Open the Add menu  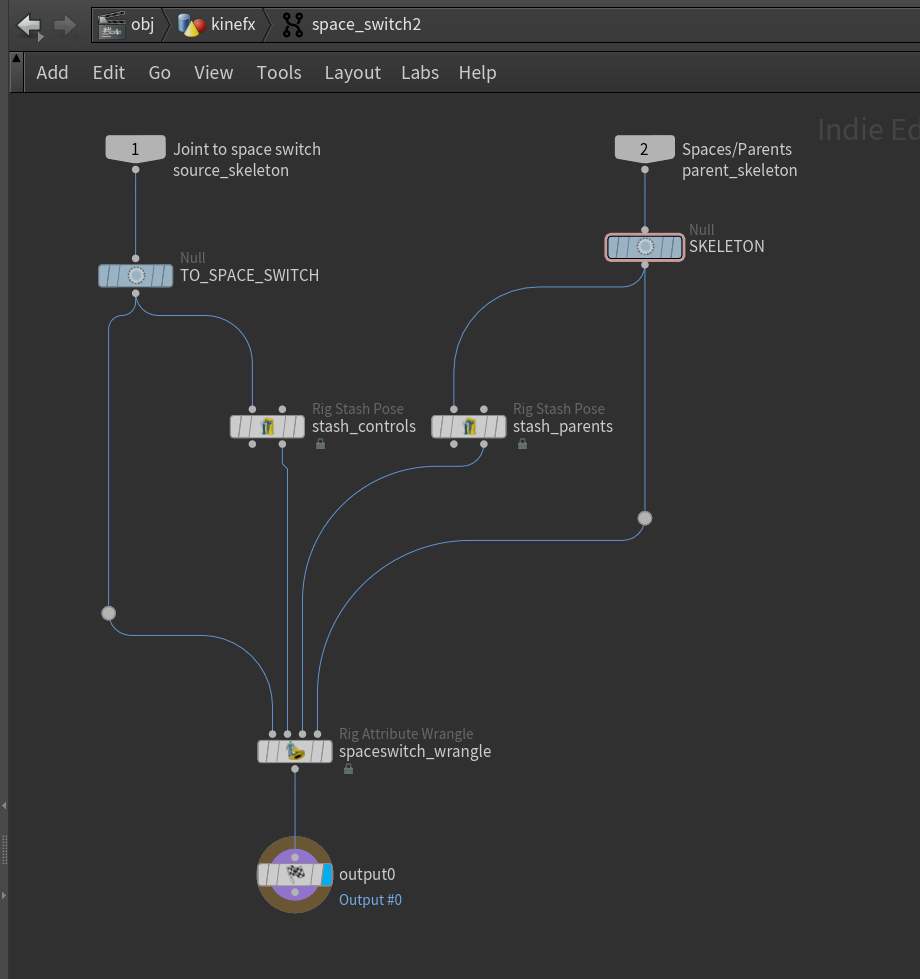click(x=52, y=72)
